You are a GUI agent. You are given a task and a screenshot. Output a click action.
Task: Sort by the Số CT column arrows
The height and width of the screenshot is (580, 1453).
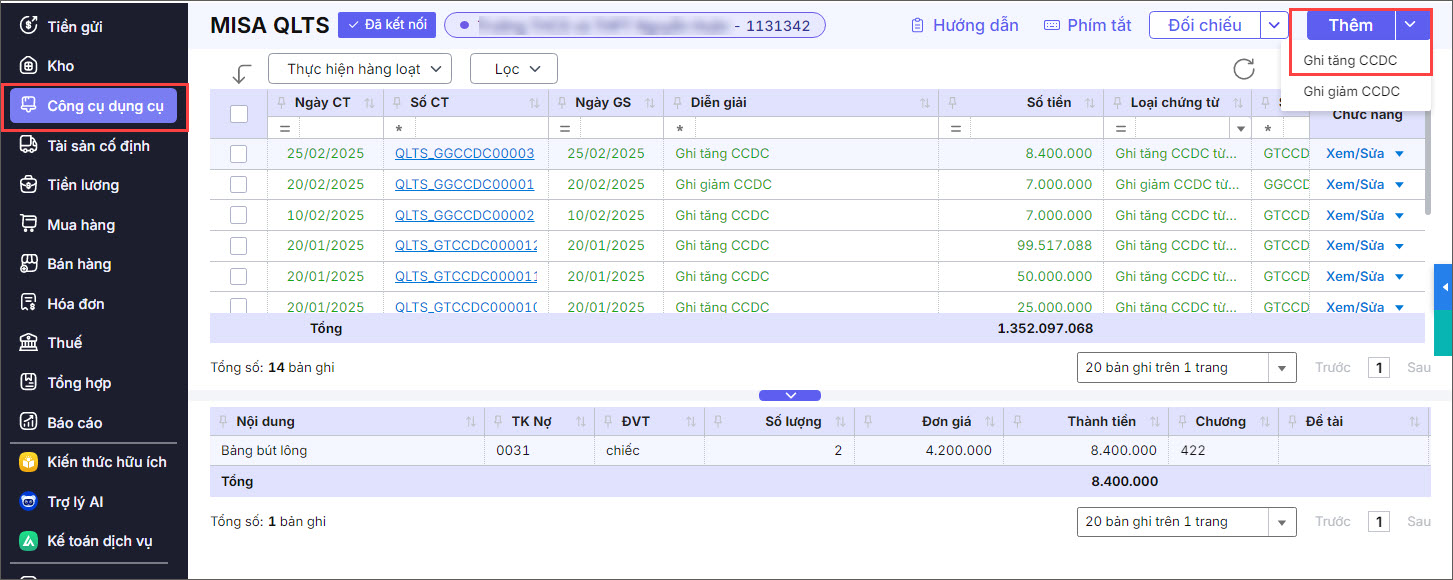click(534, 103)
